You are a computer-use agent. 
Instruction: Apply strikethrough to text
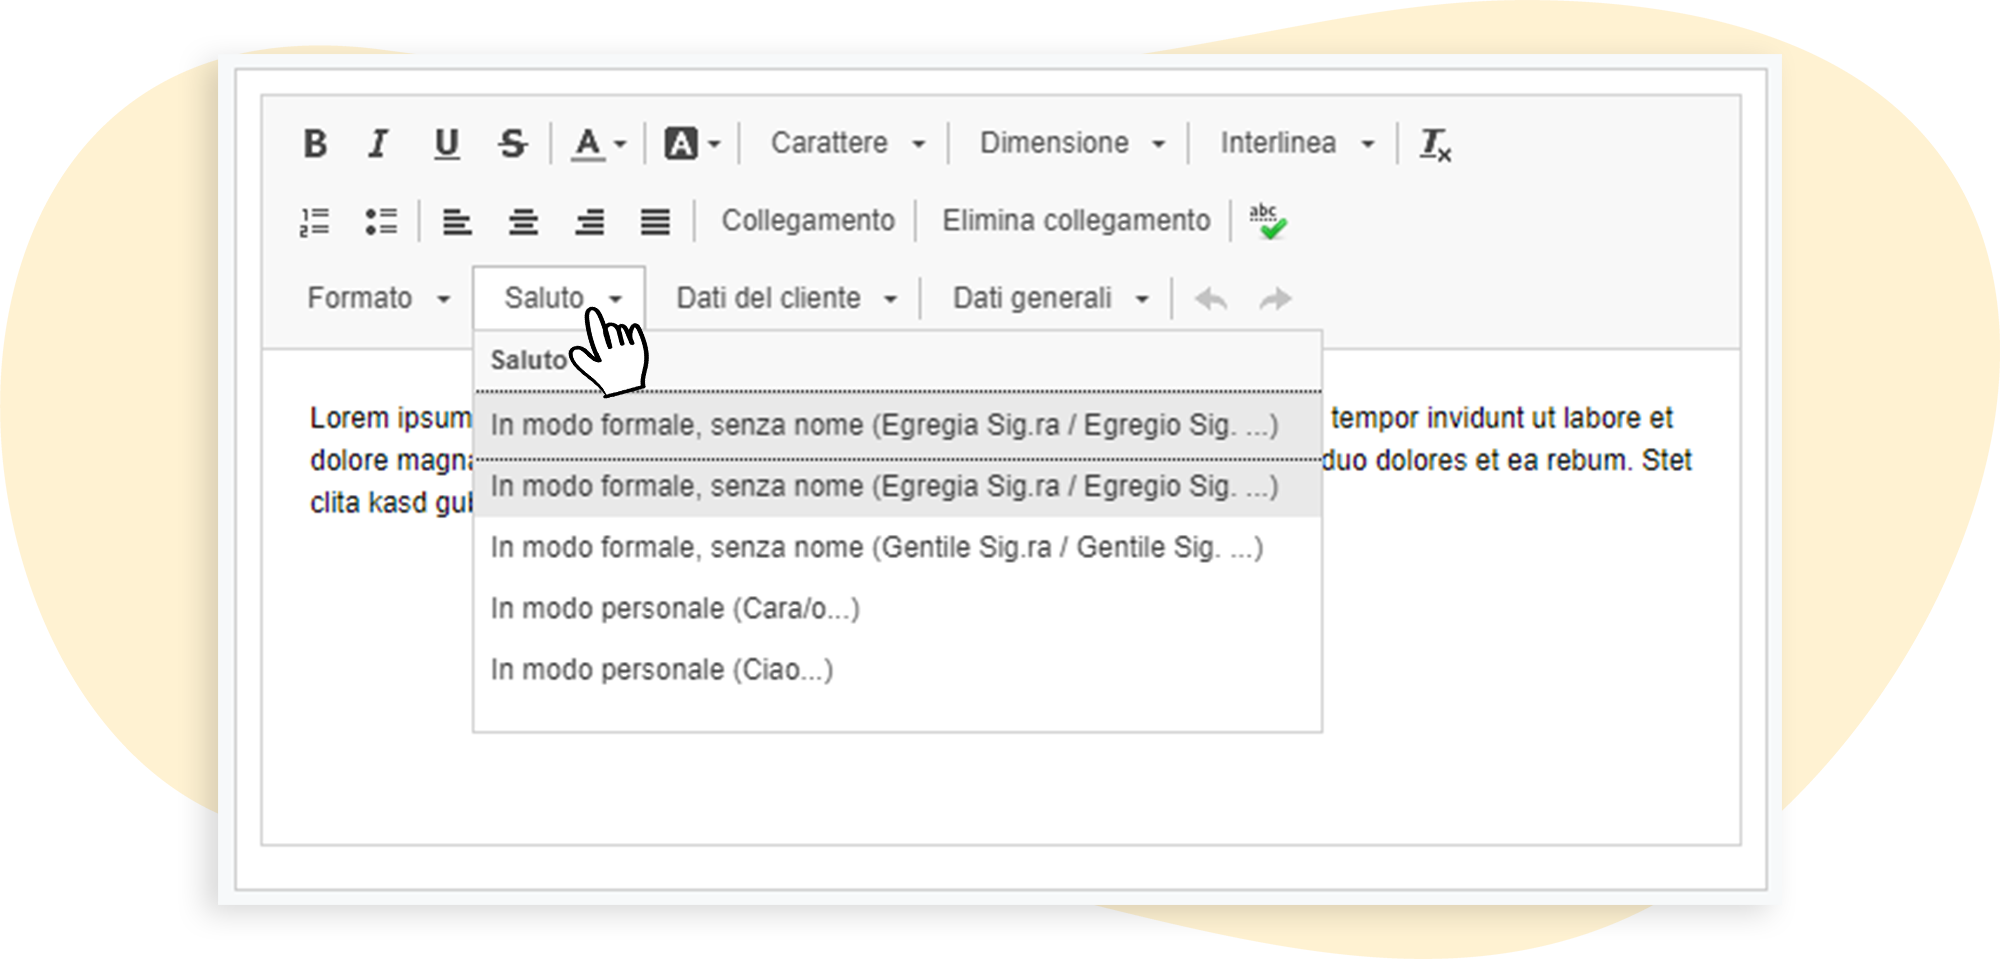click(x=513, y=144)
